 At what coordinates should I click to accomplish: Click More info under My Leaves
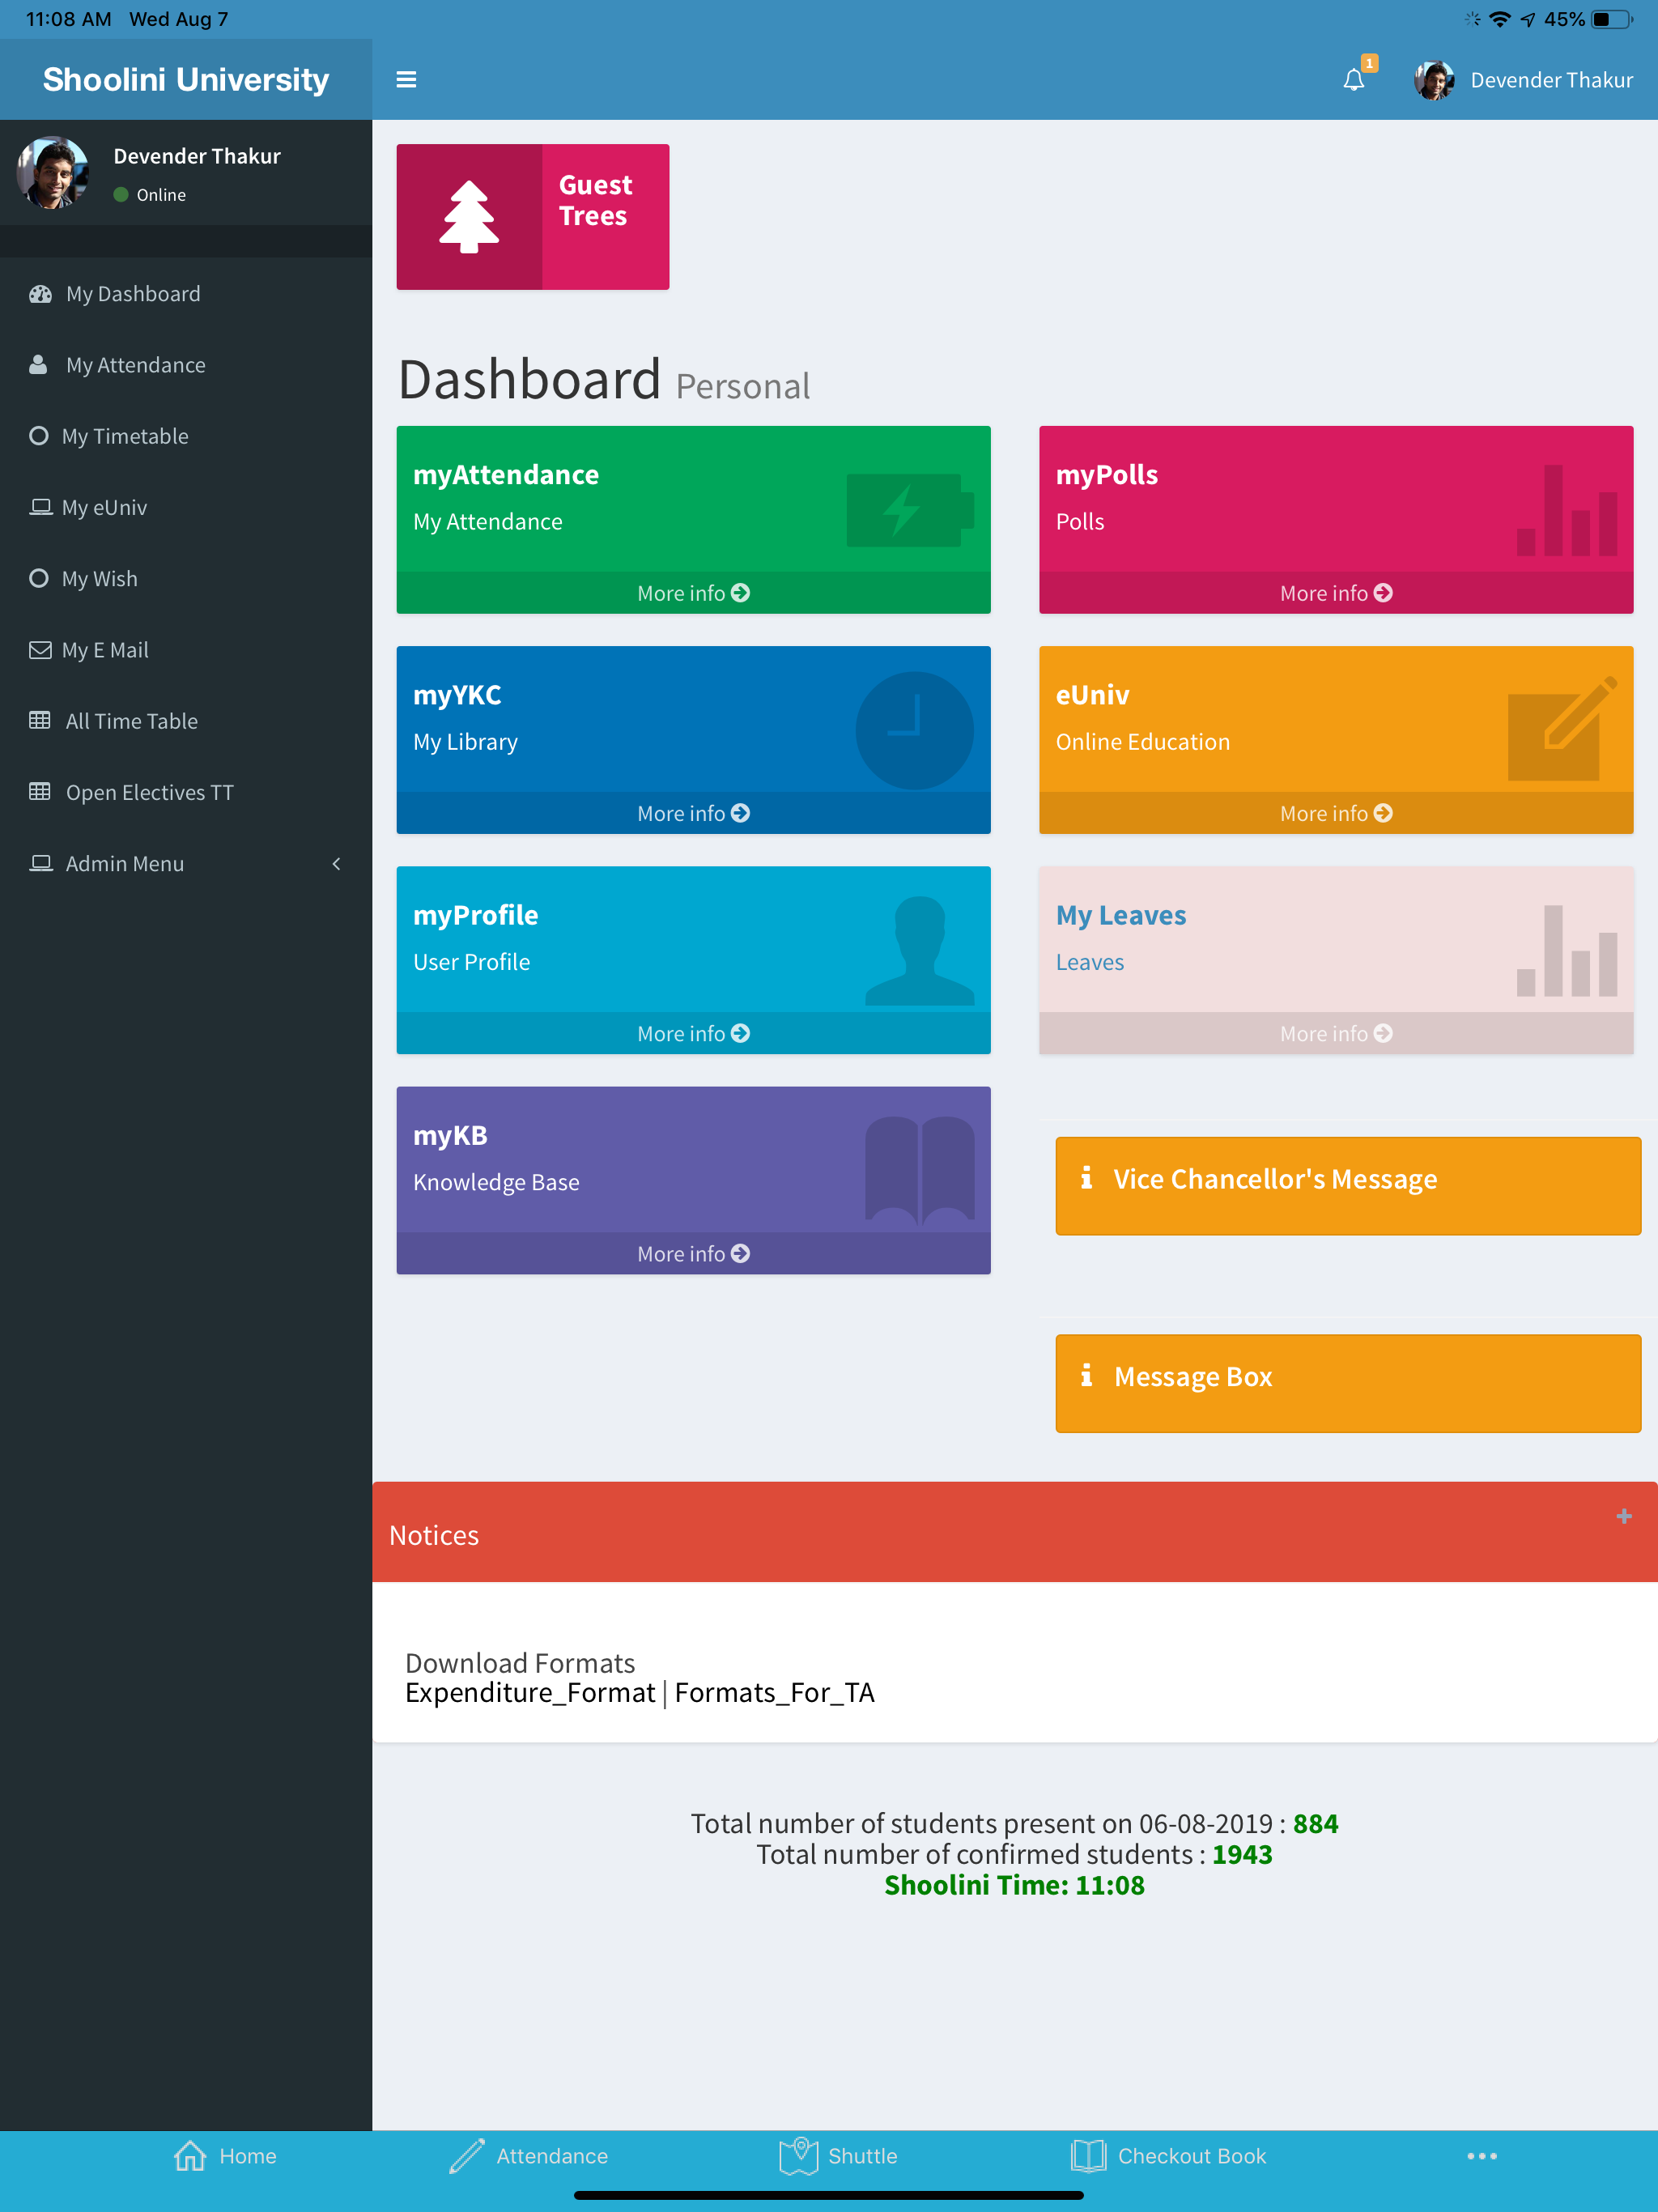click(x=1336, y=1033)
